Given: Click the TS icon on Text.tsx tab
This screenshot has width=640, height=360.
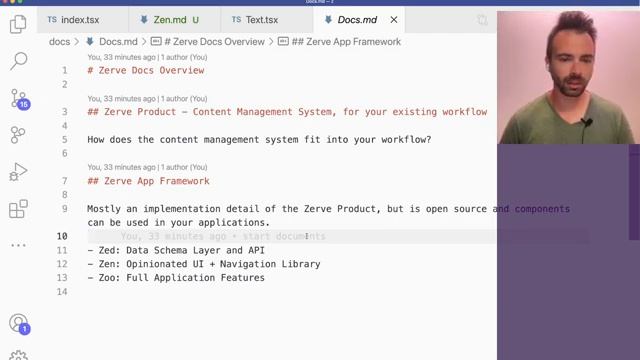Looking at the screenshot, I should click(236, 20).
